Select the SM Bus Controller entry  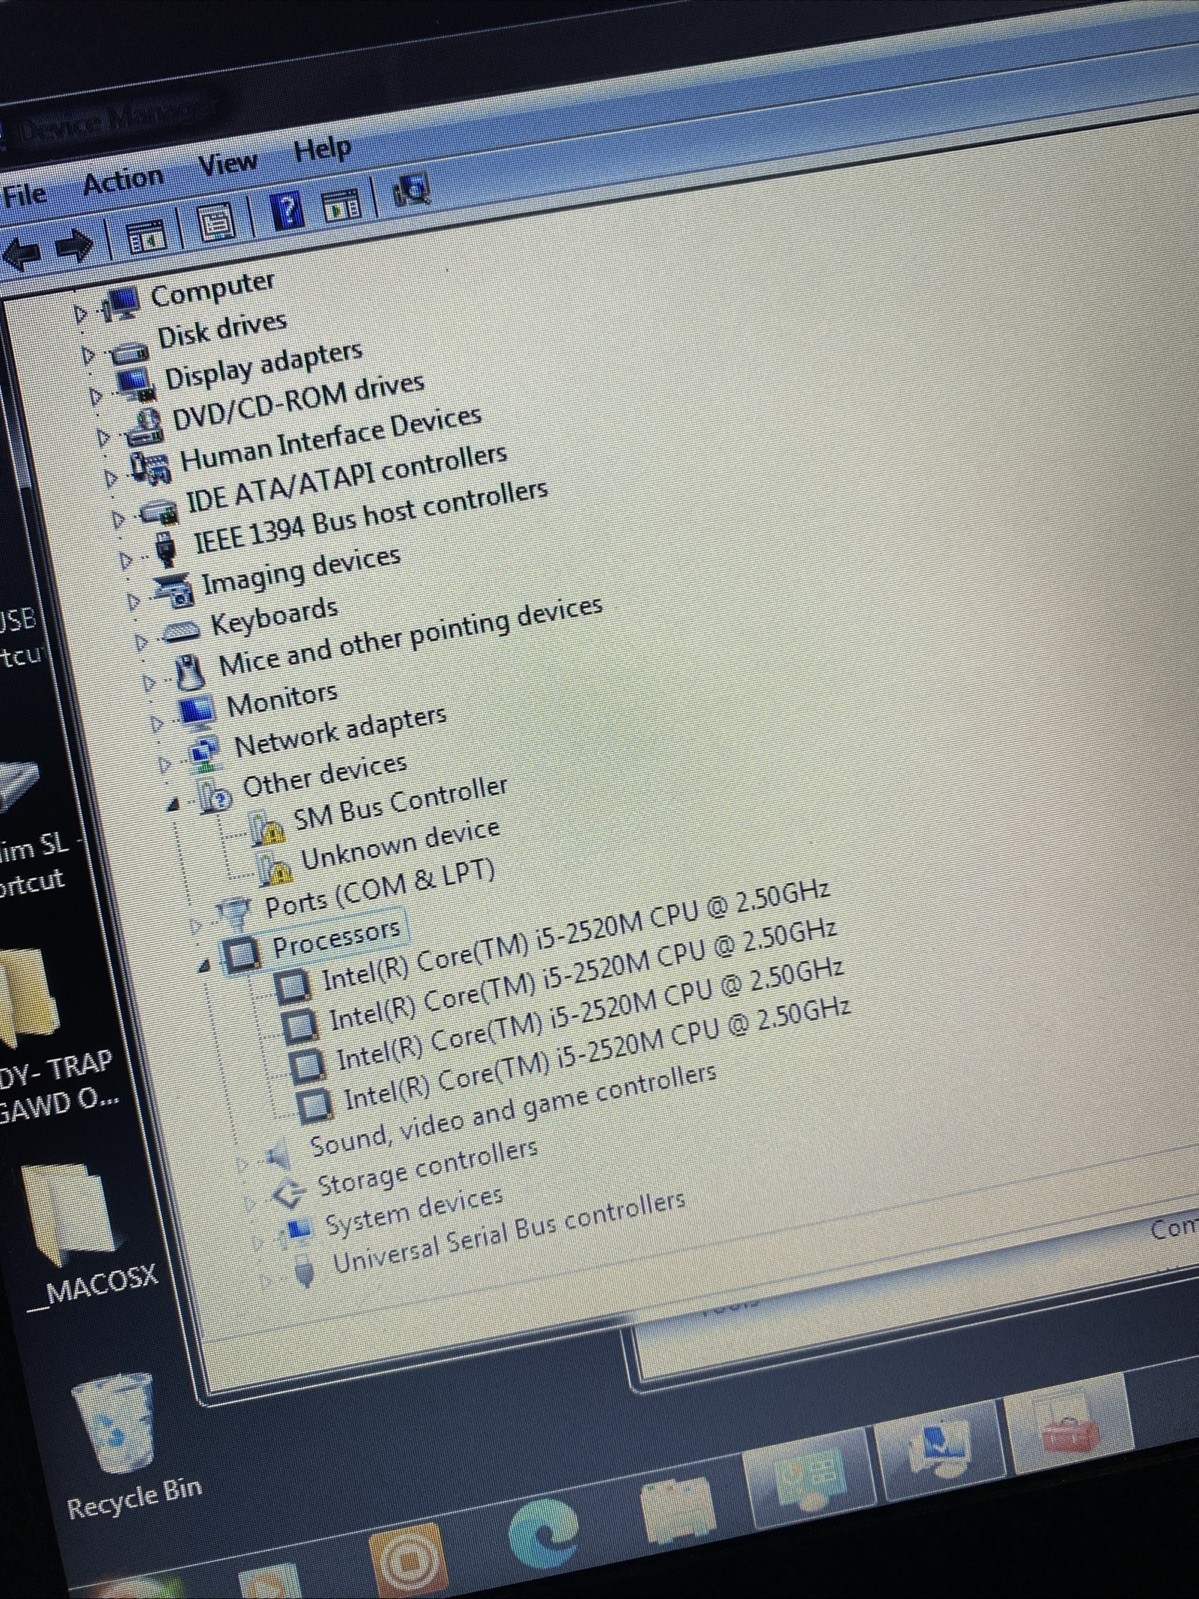(x=400, y=802)
